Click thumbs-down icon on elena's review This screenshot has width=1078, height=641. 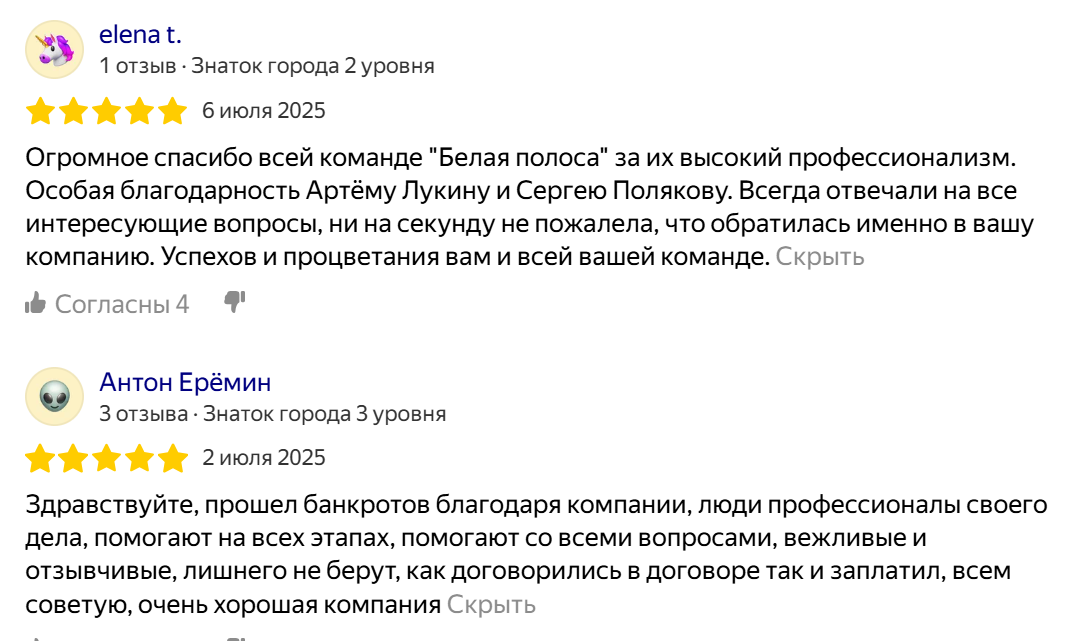(235, 302)
